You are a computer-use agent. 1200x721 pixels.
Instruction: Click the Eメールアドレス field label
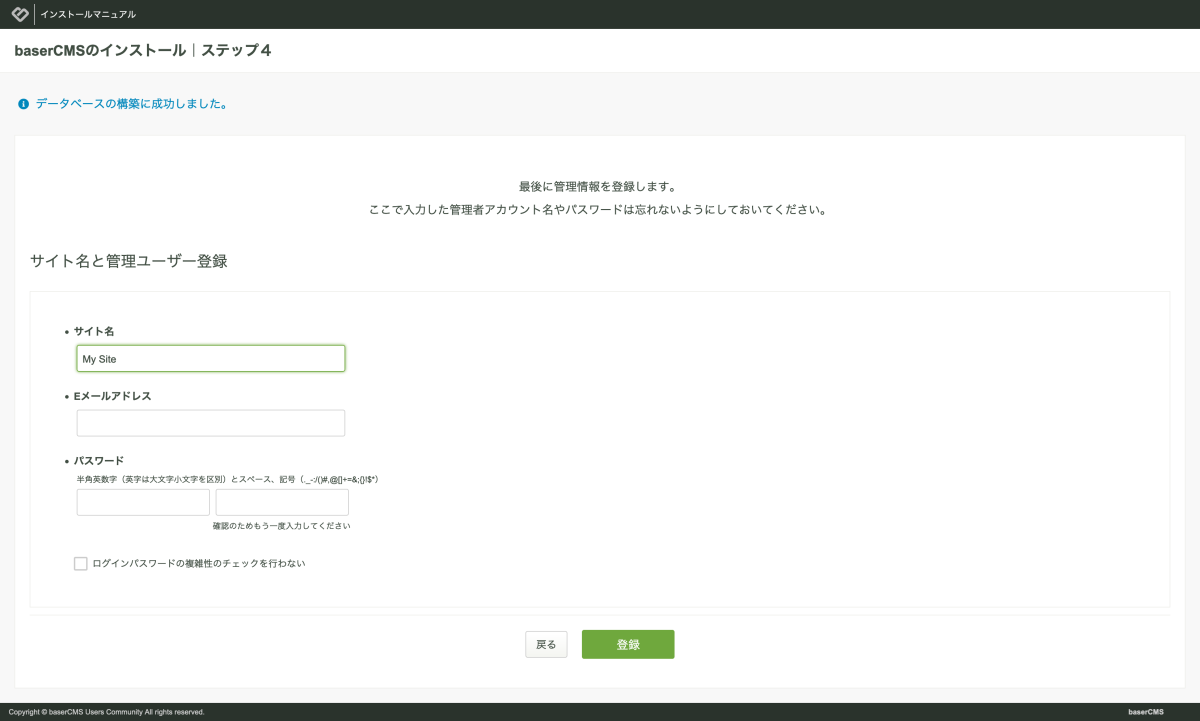[112, 396]
